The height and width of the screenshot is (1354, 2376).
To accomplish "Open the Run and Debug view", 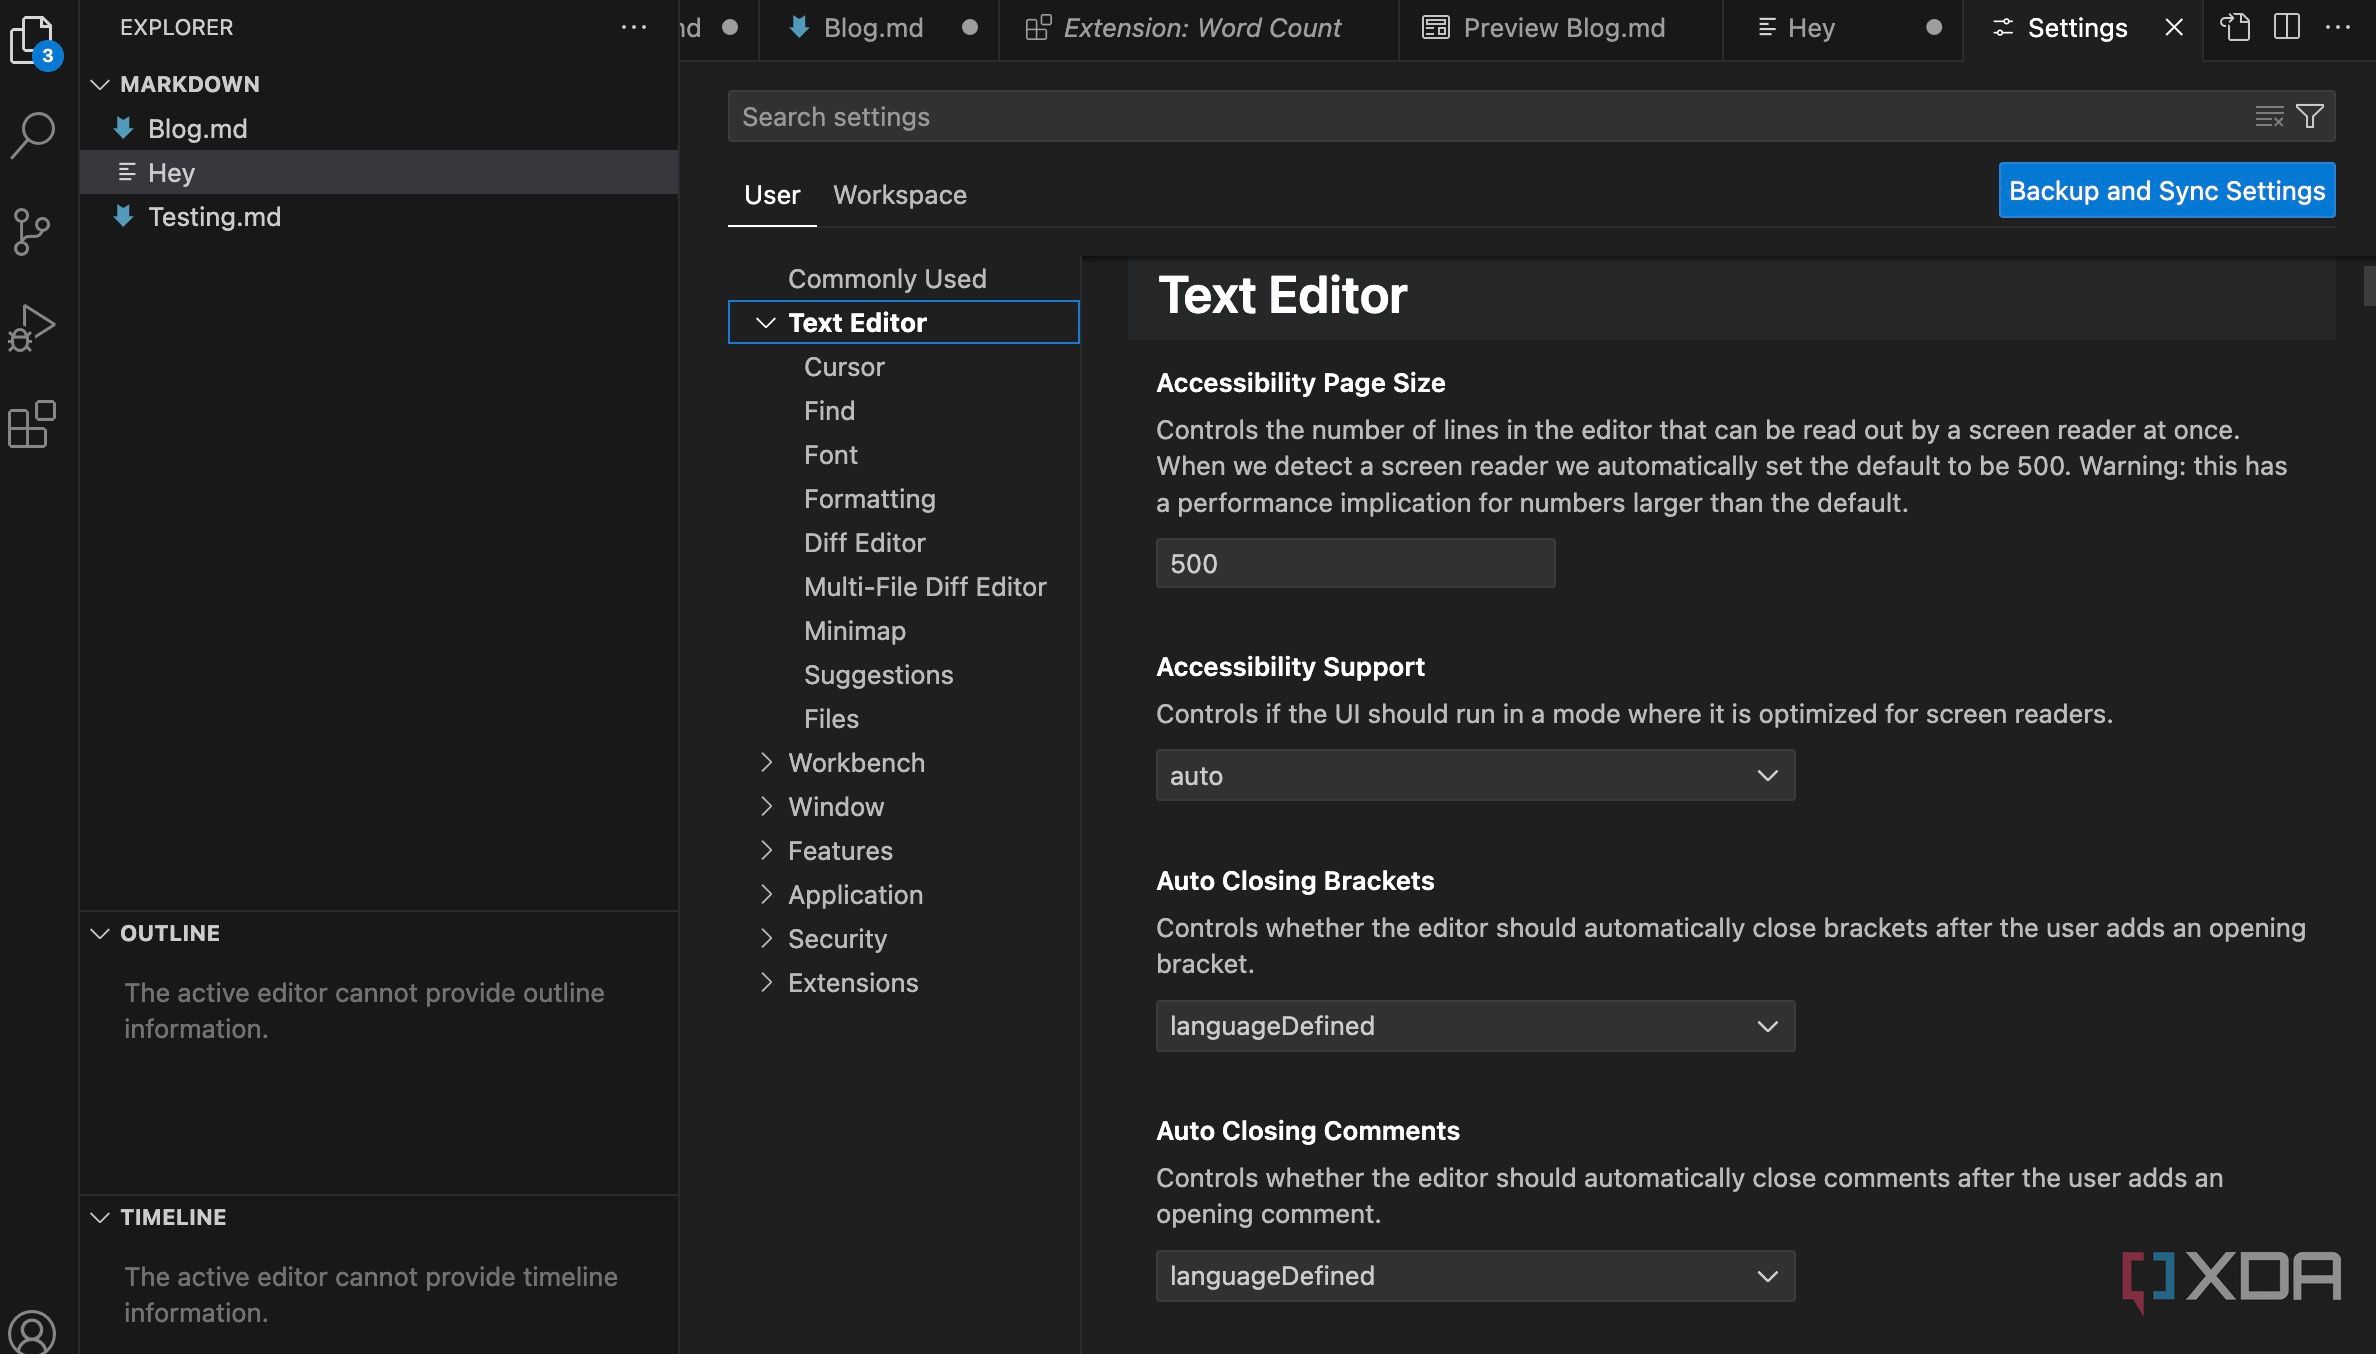I will tap(32, 327).
